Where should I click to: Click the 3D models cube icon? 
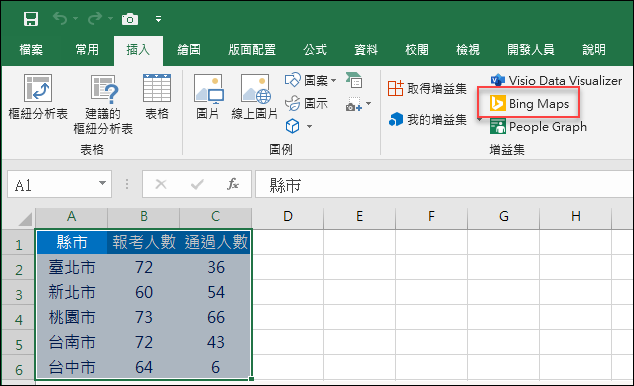pos(292,126)
